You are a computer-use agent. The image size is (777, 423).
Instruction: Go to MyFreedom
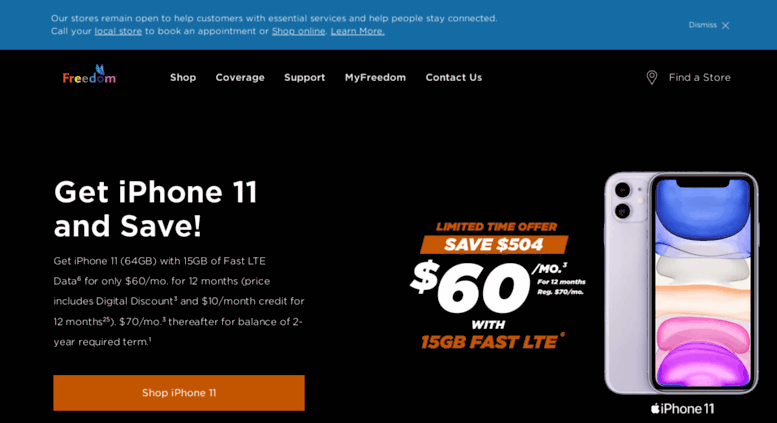tap(375, 77)
